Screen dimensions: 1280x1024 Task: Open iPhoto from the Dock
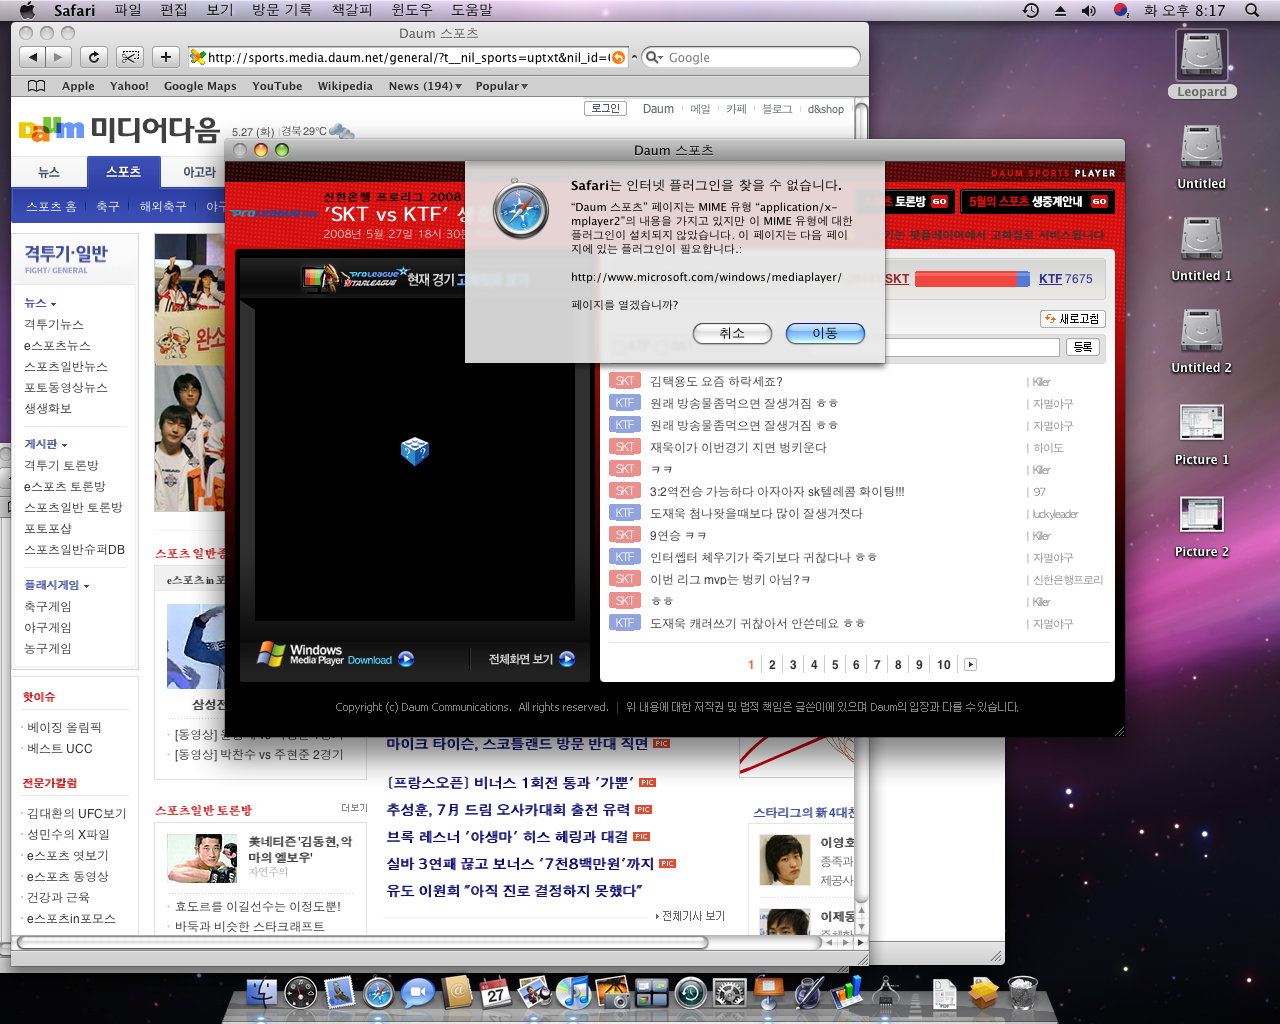pyautogui.click(x=612, y=993)
